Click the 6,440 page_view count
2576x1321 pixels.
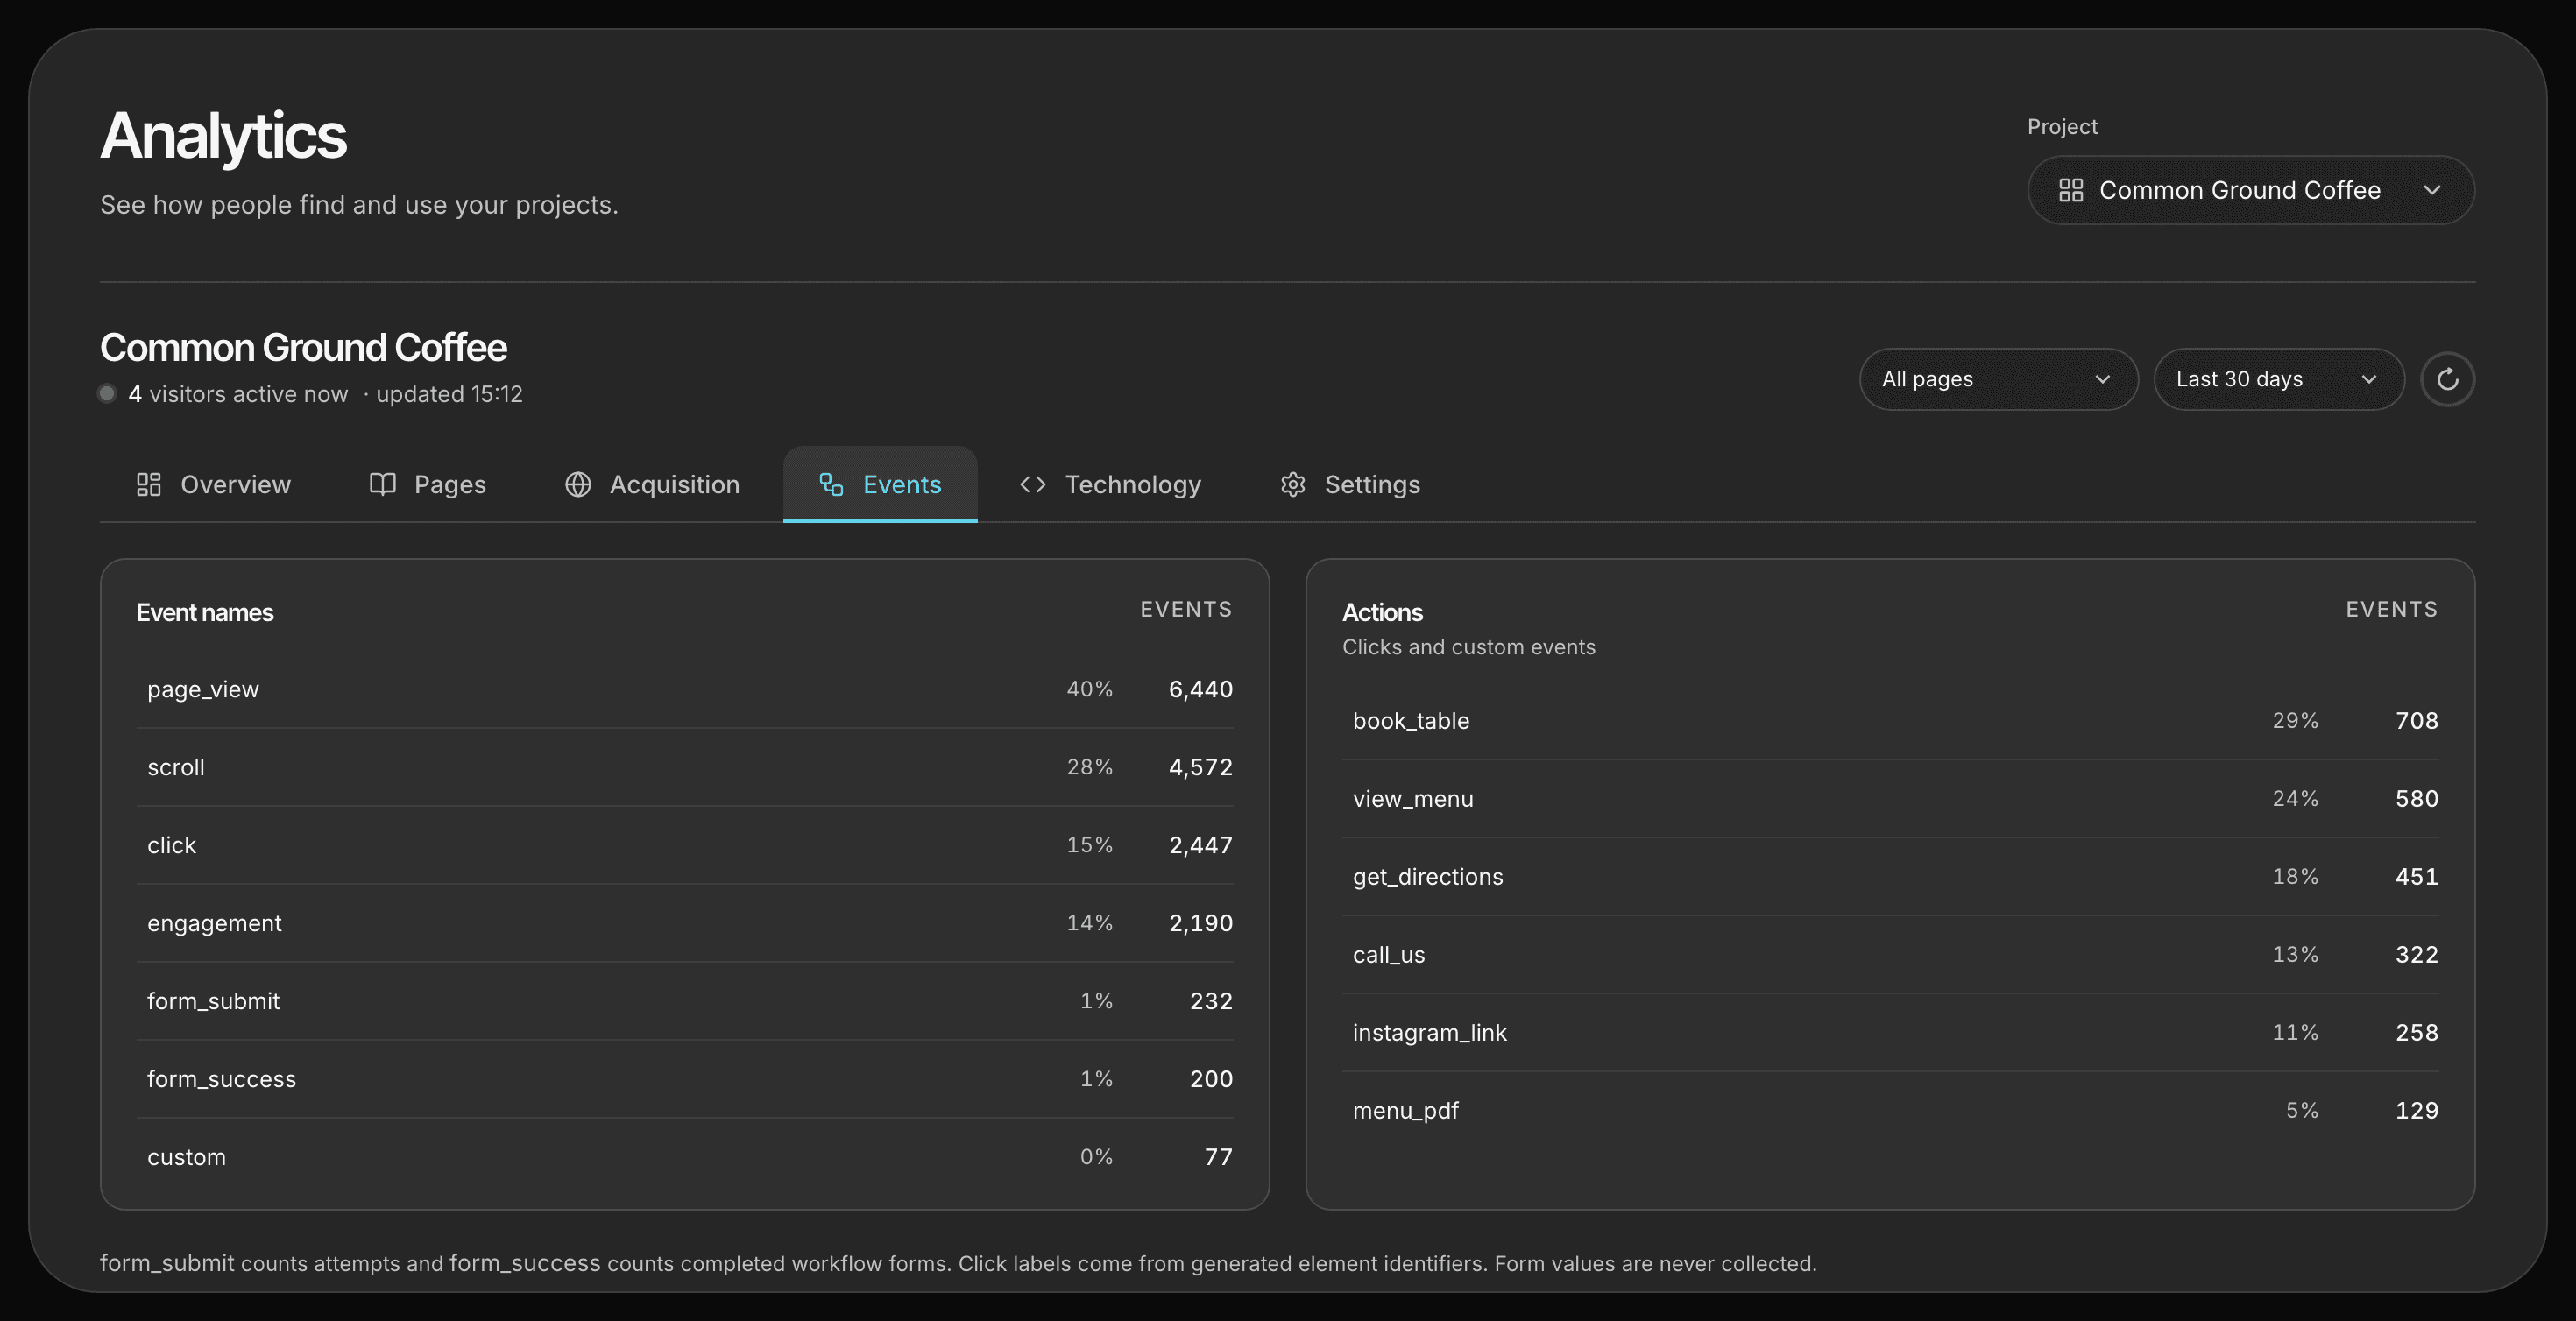(1200, 689)
